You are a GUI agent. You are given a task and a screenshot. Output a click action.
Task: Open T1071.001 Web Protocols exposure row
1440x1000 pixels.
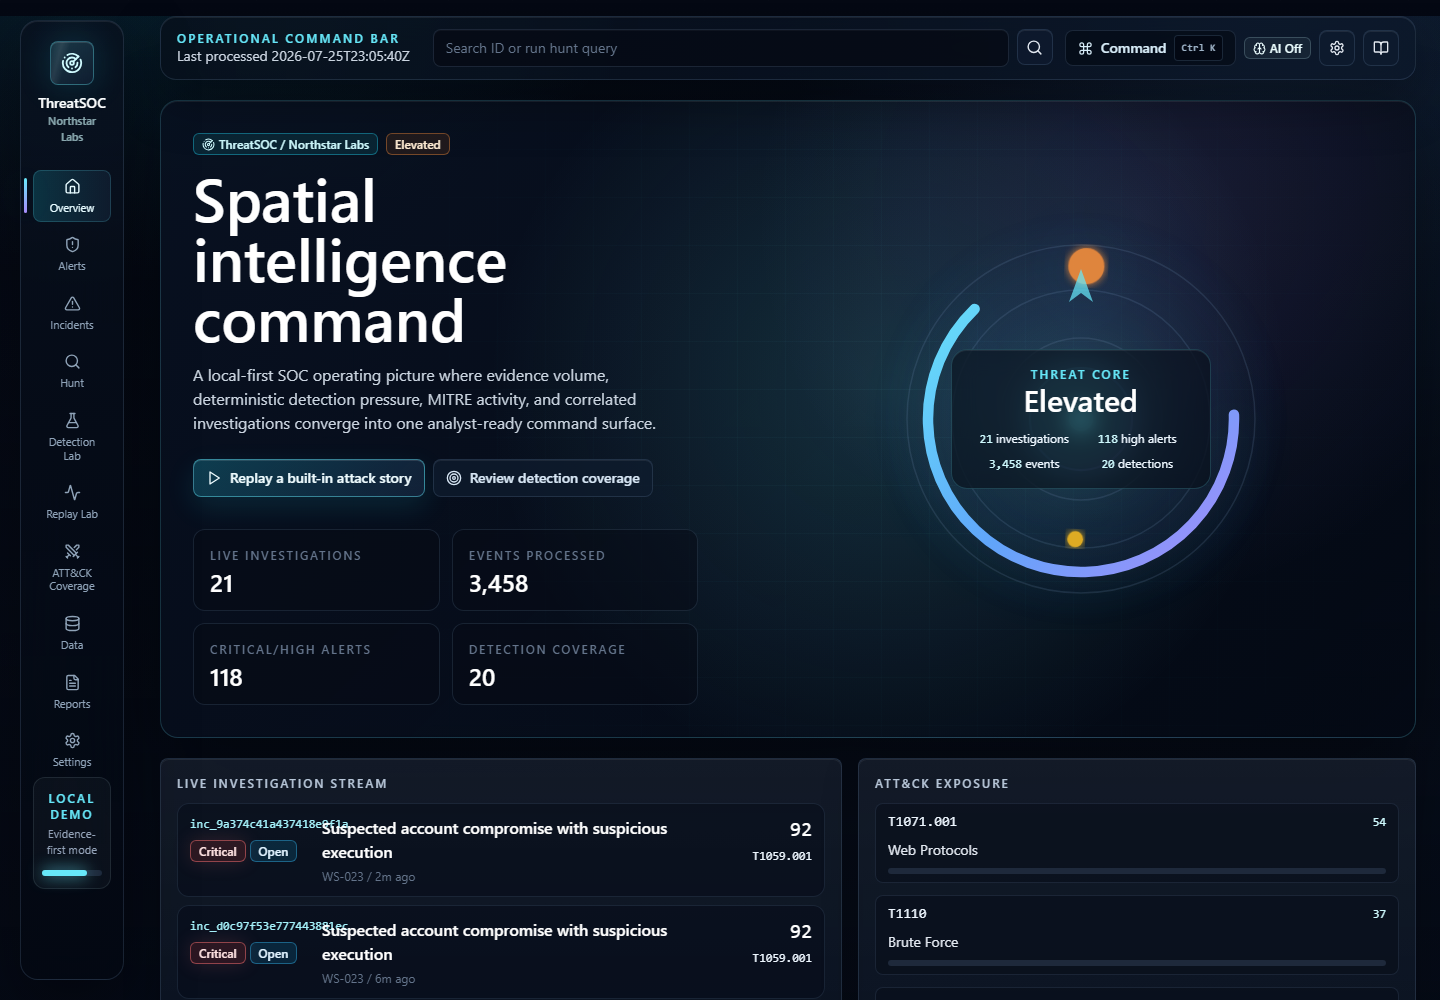[1137, 843]
